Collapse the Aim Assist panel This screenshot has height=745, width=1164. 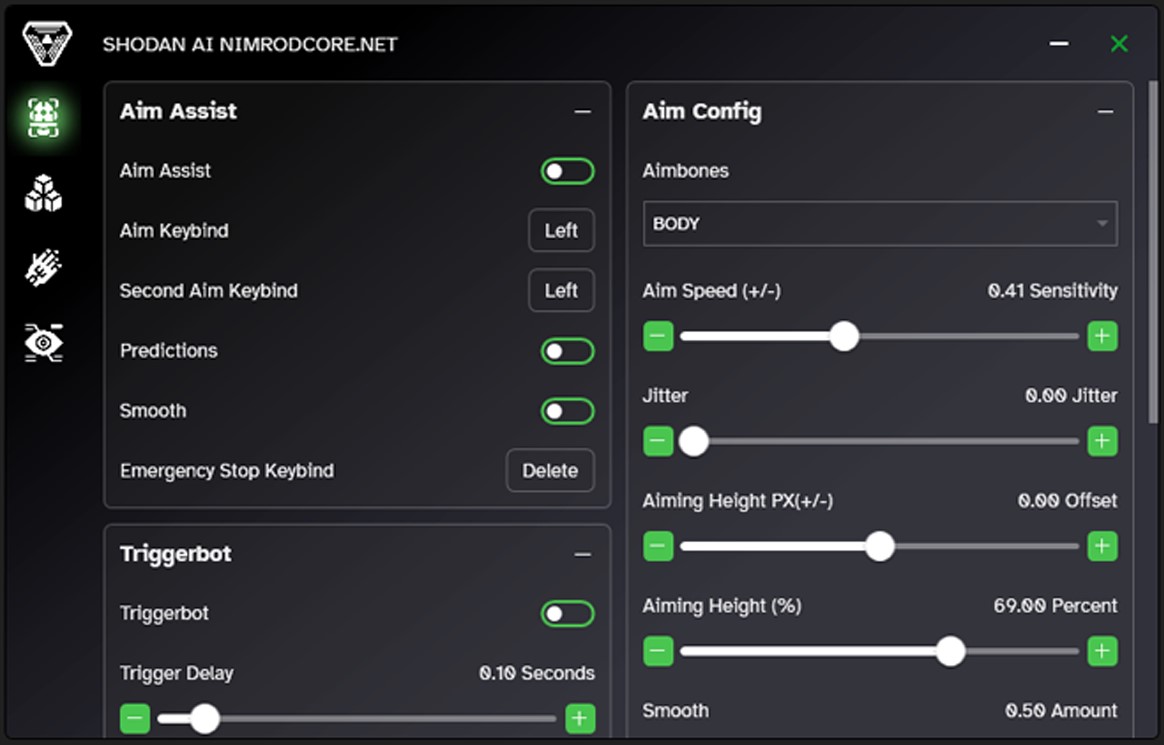[x=582, y=112]
